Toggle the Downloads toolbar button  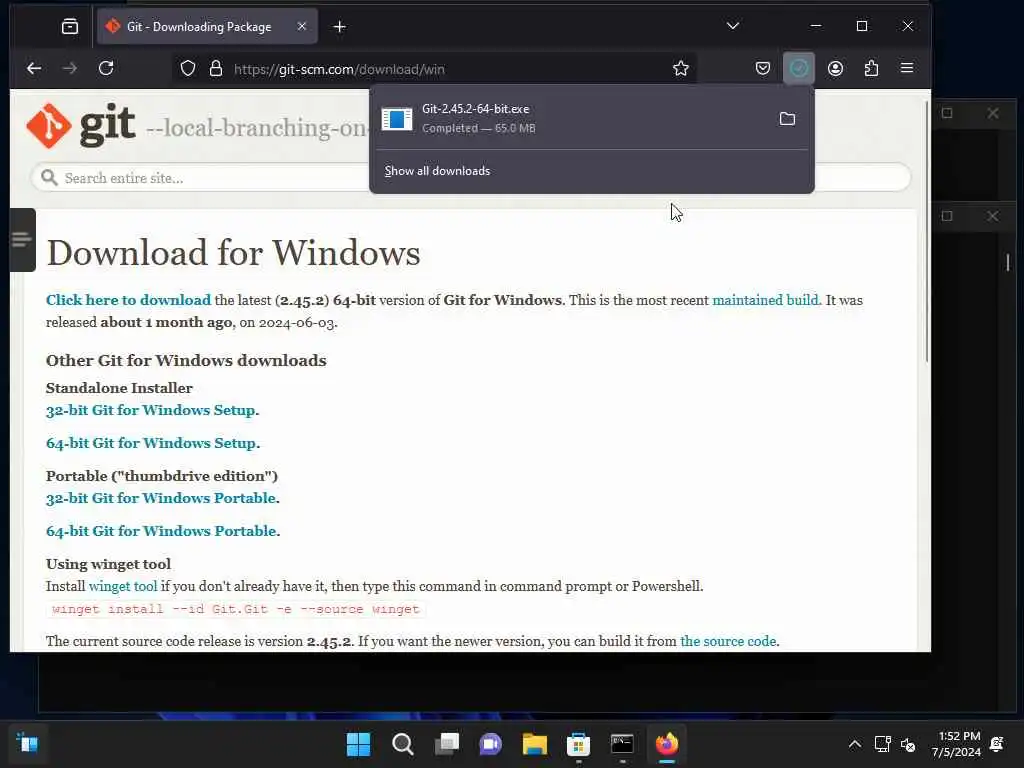(x=799, y=68)
